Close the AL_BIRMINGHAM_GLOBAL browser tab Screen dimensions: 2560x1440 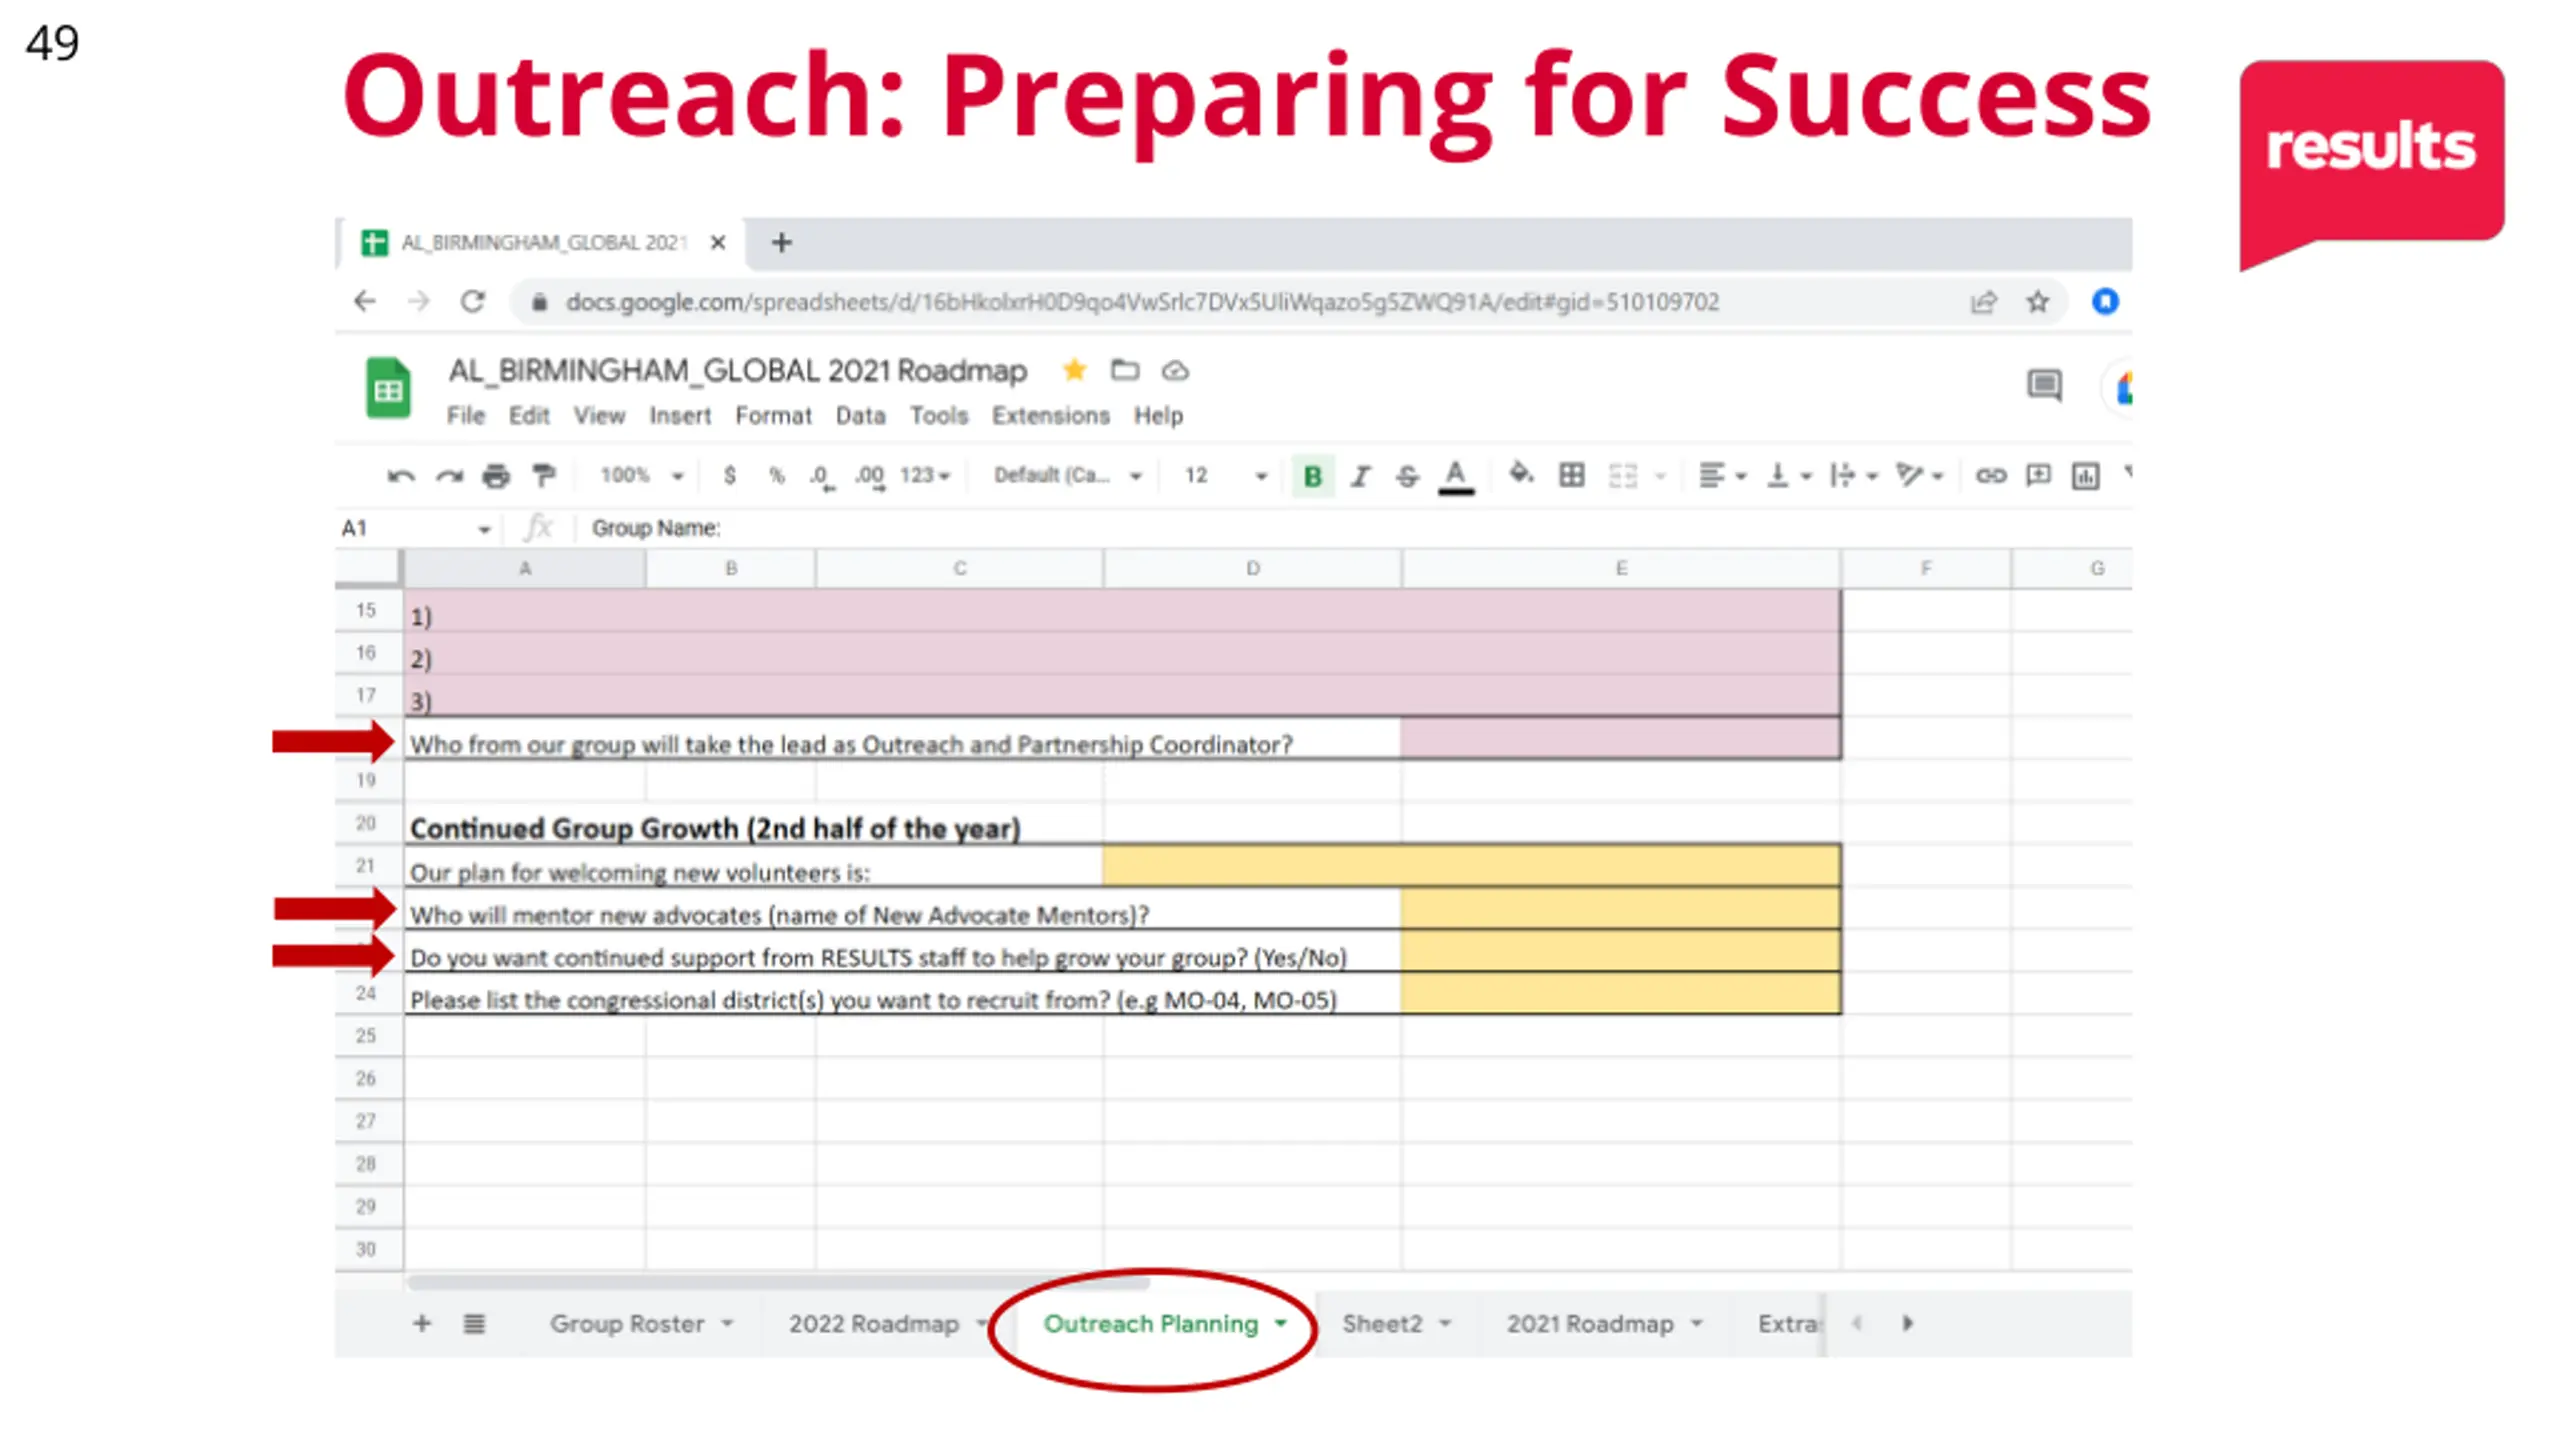(x=718, y=242)
